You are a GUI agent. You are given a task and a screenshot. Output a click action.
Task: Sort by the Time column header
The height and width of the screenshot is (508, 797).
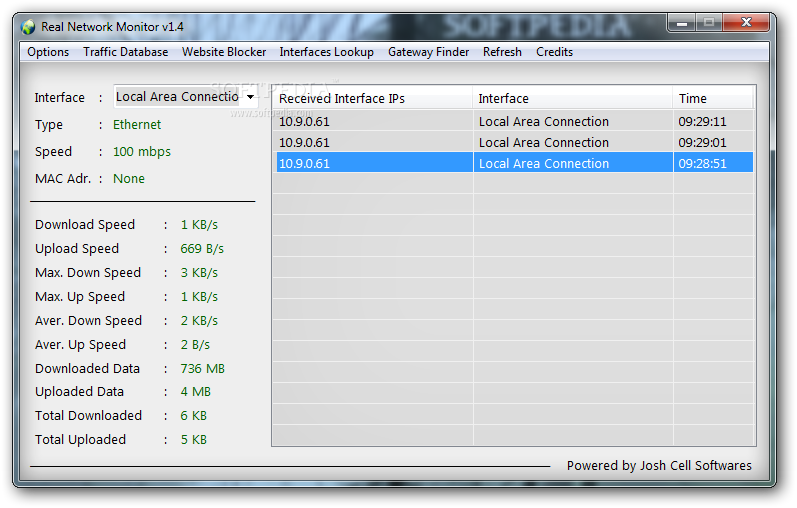click(713, 98)
